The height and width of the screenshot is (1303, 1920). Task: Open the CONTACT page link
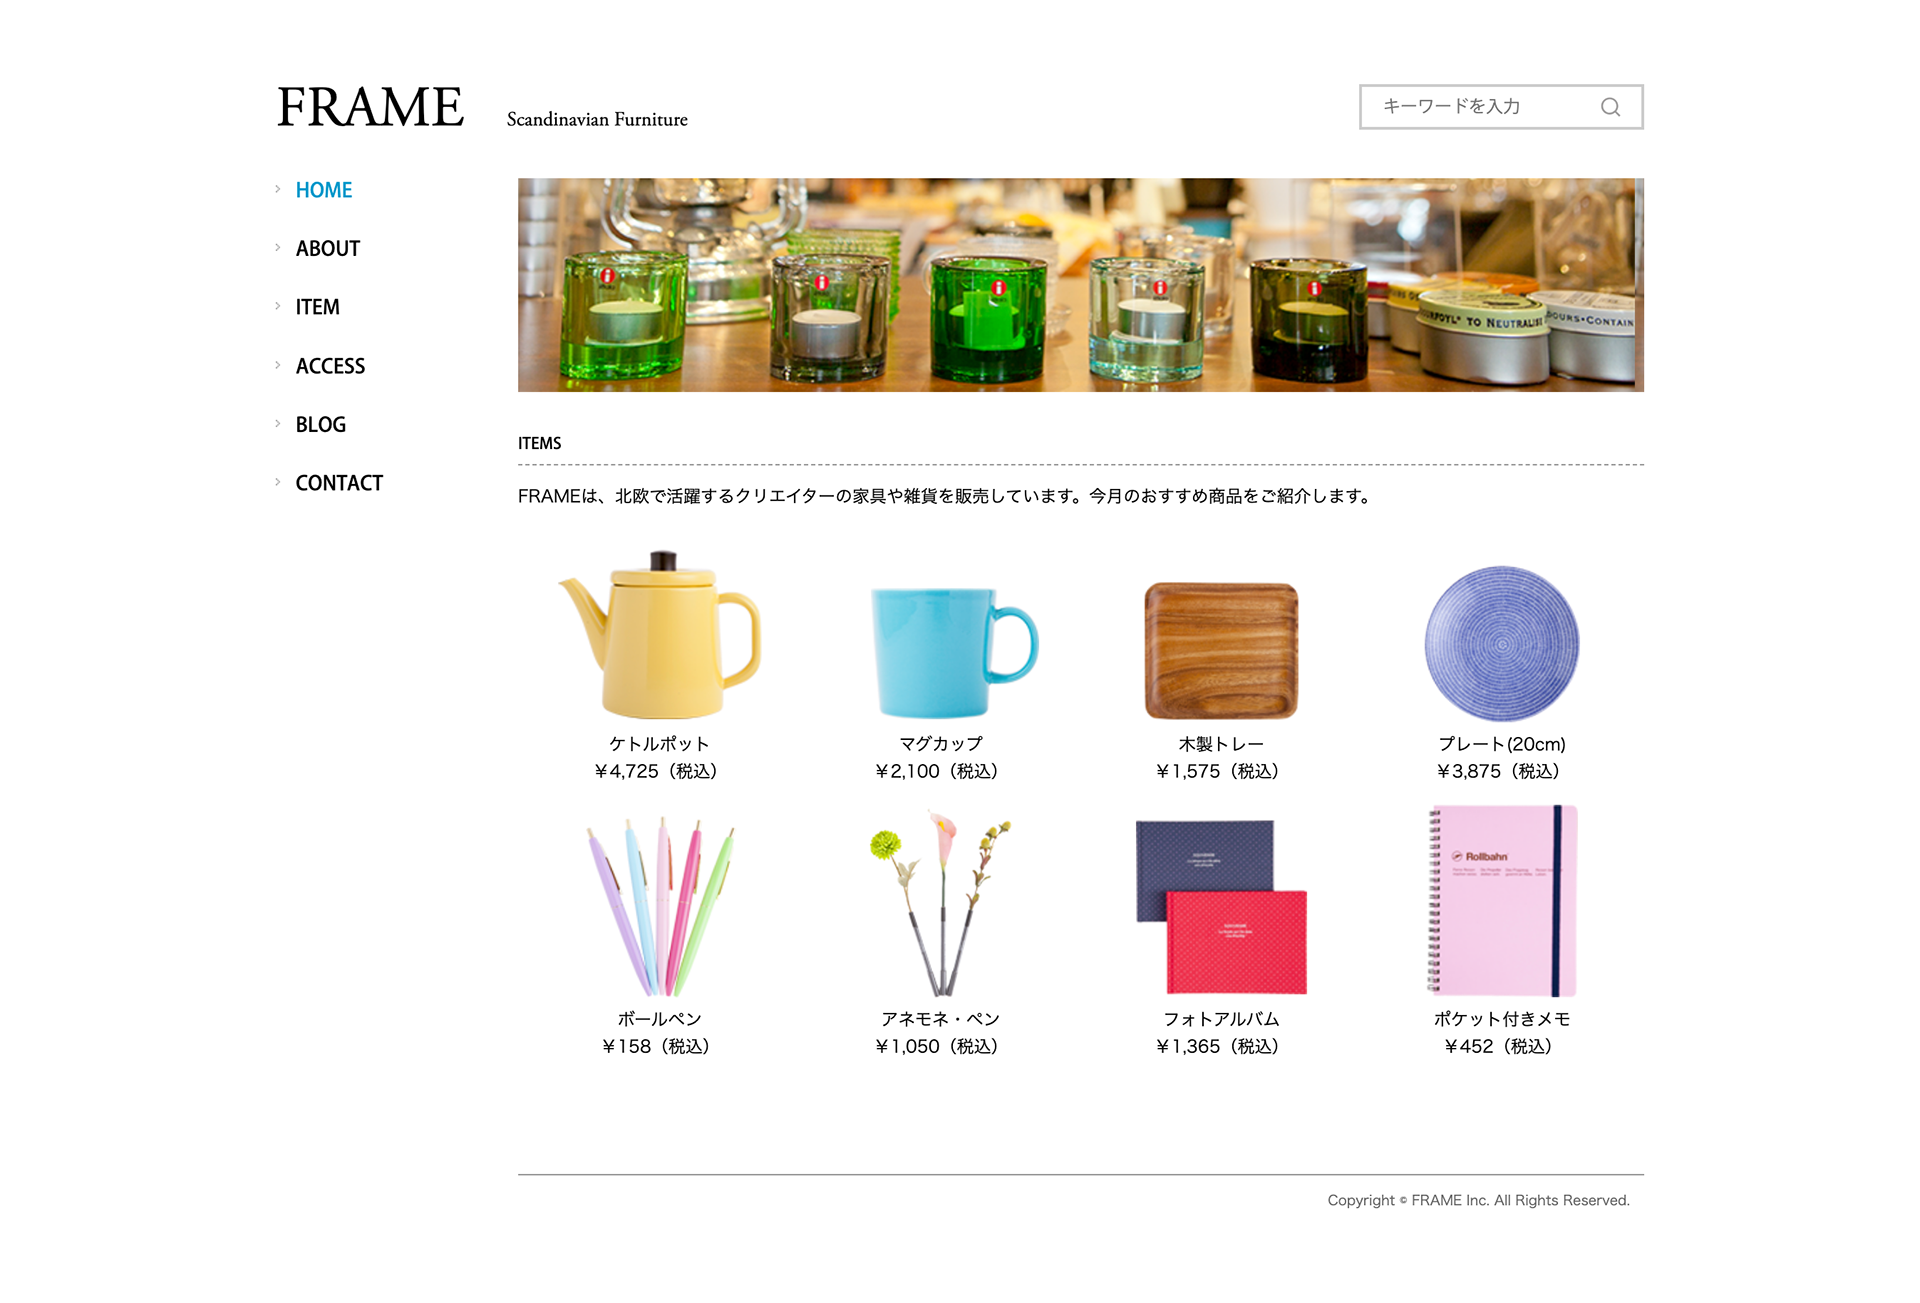point(339,483)
